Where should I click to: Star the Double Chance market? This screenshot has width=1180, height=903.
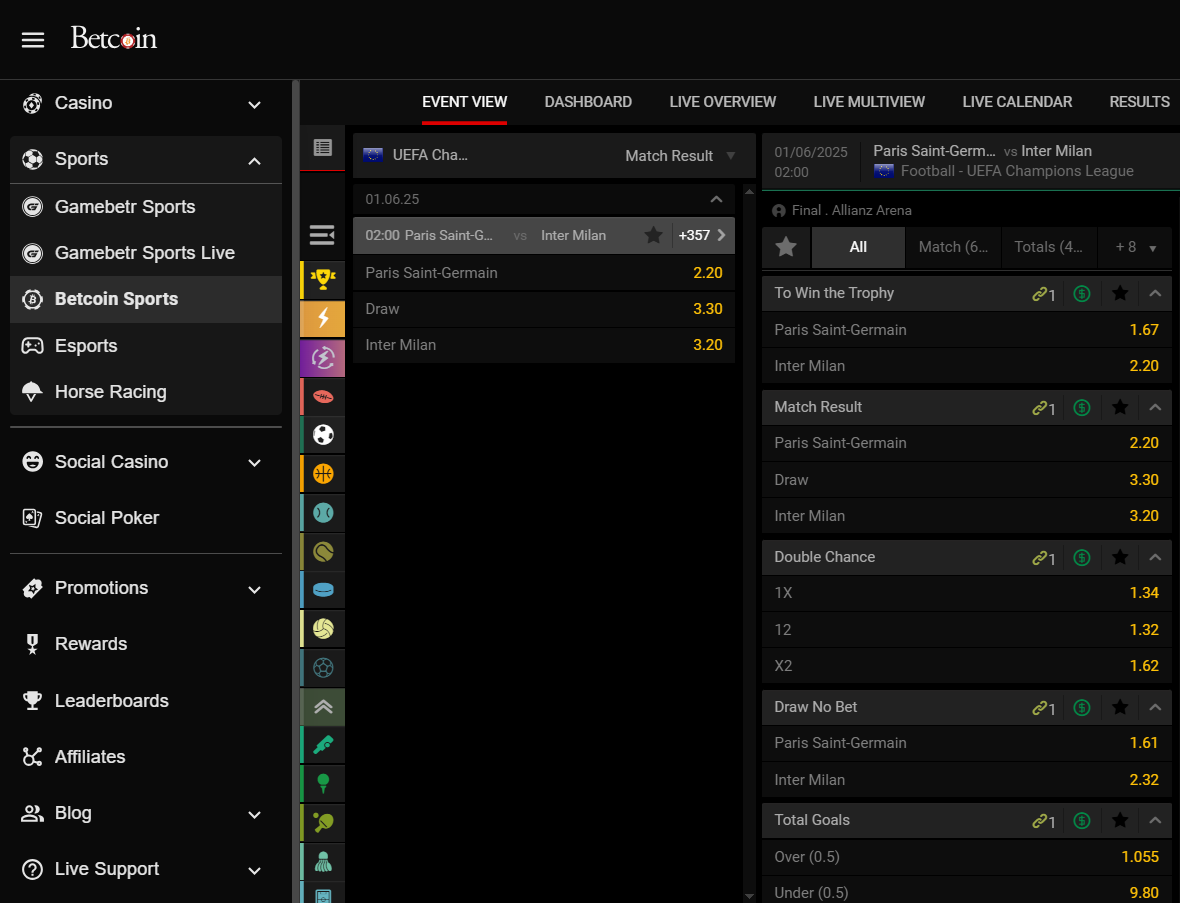(x=1120, y=557)
